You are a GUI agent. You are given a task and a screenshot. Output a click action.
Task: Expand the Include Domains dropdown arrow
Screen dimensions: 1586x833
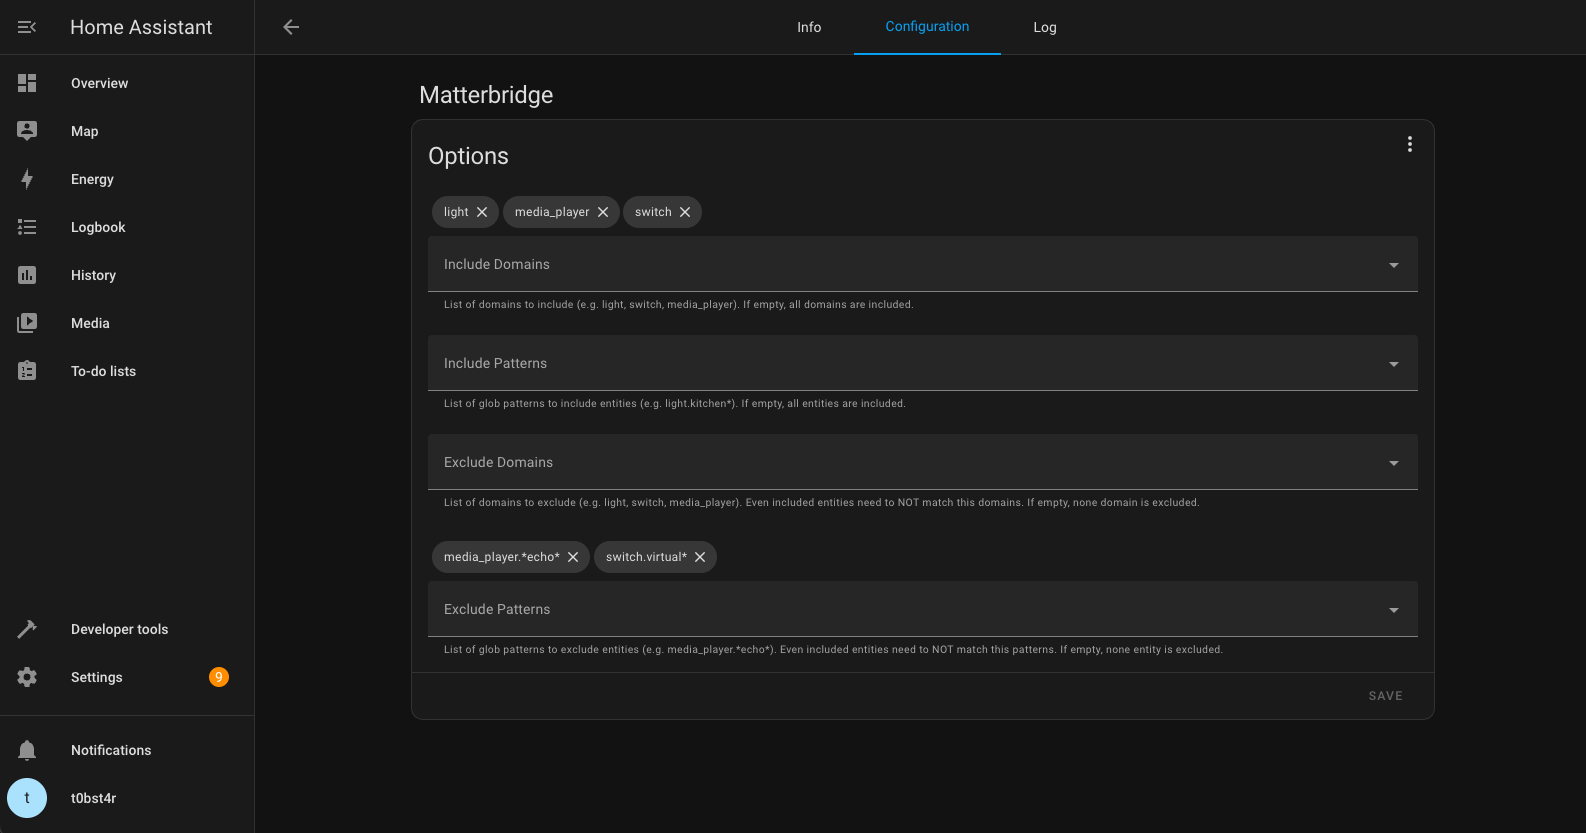[x=1394, y=265]
